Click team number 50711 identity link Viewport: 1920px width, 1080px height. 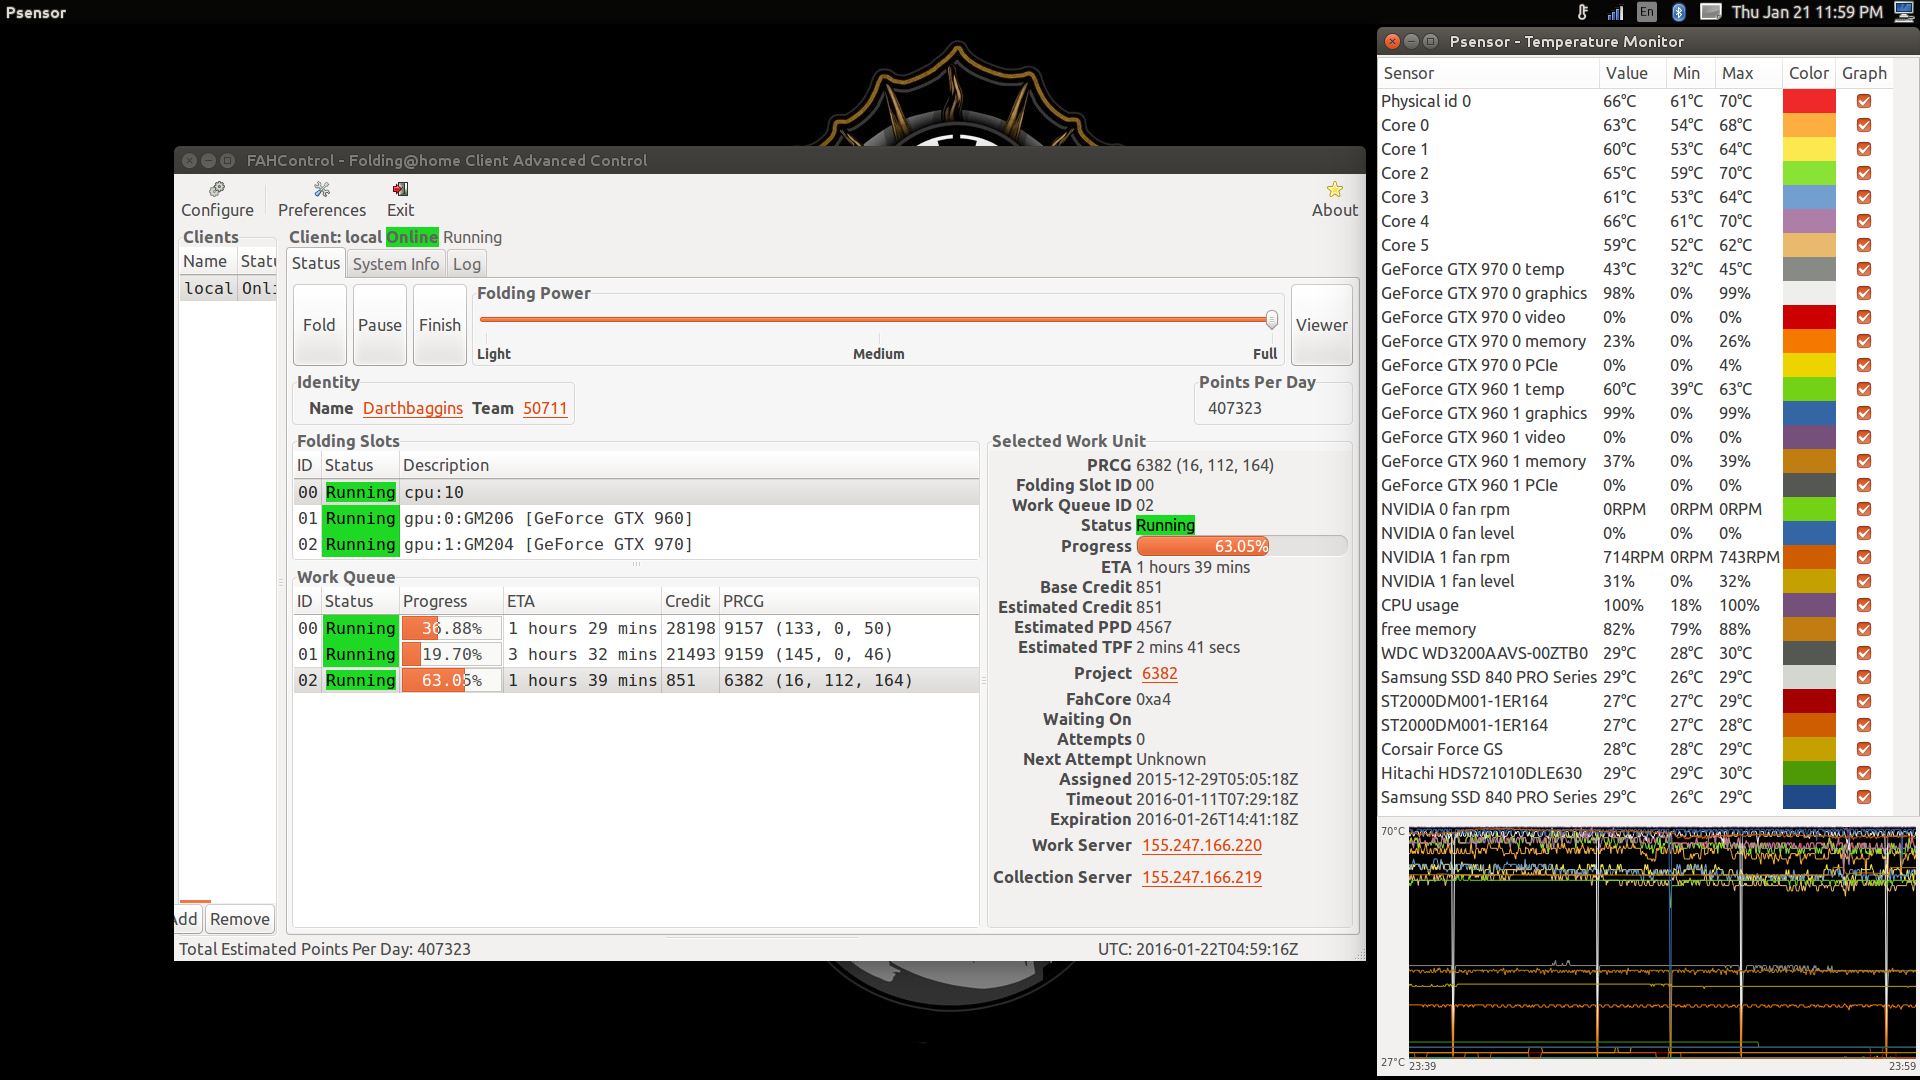pyautogui.click(x=545, y=407)
